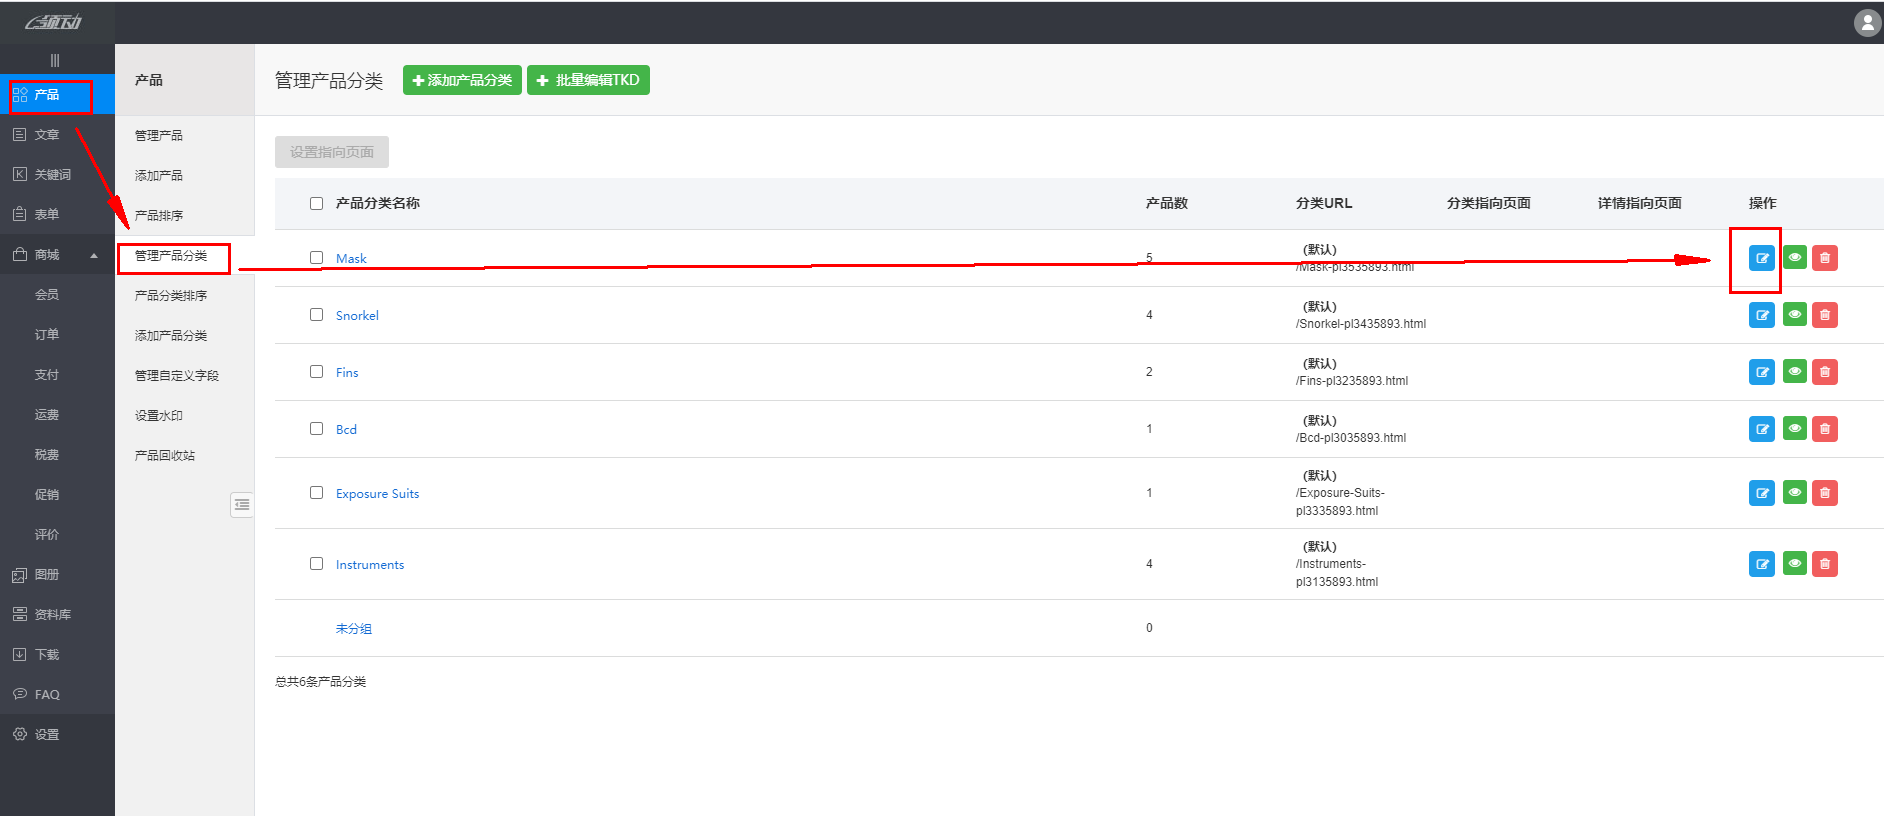The height and width of the screenshot is (816, 1884).
Task: Open the 未分组 category link
Action: coord(353,628)
